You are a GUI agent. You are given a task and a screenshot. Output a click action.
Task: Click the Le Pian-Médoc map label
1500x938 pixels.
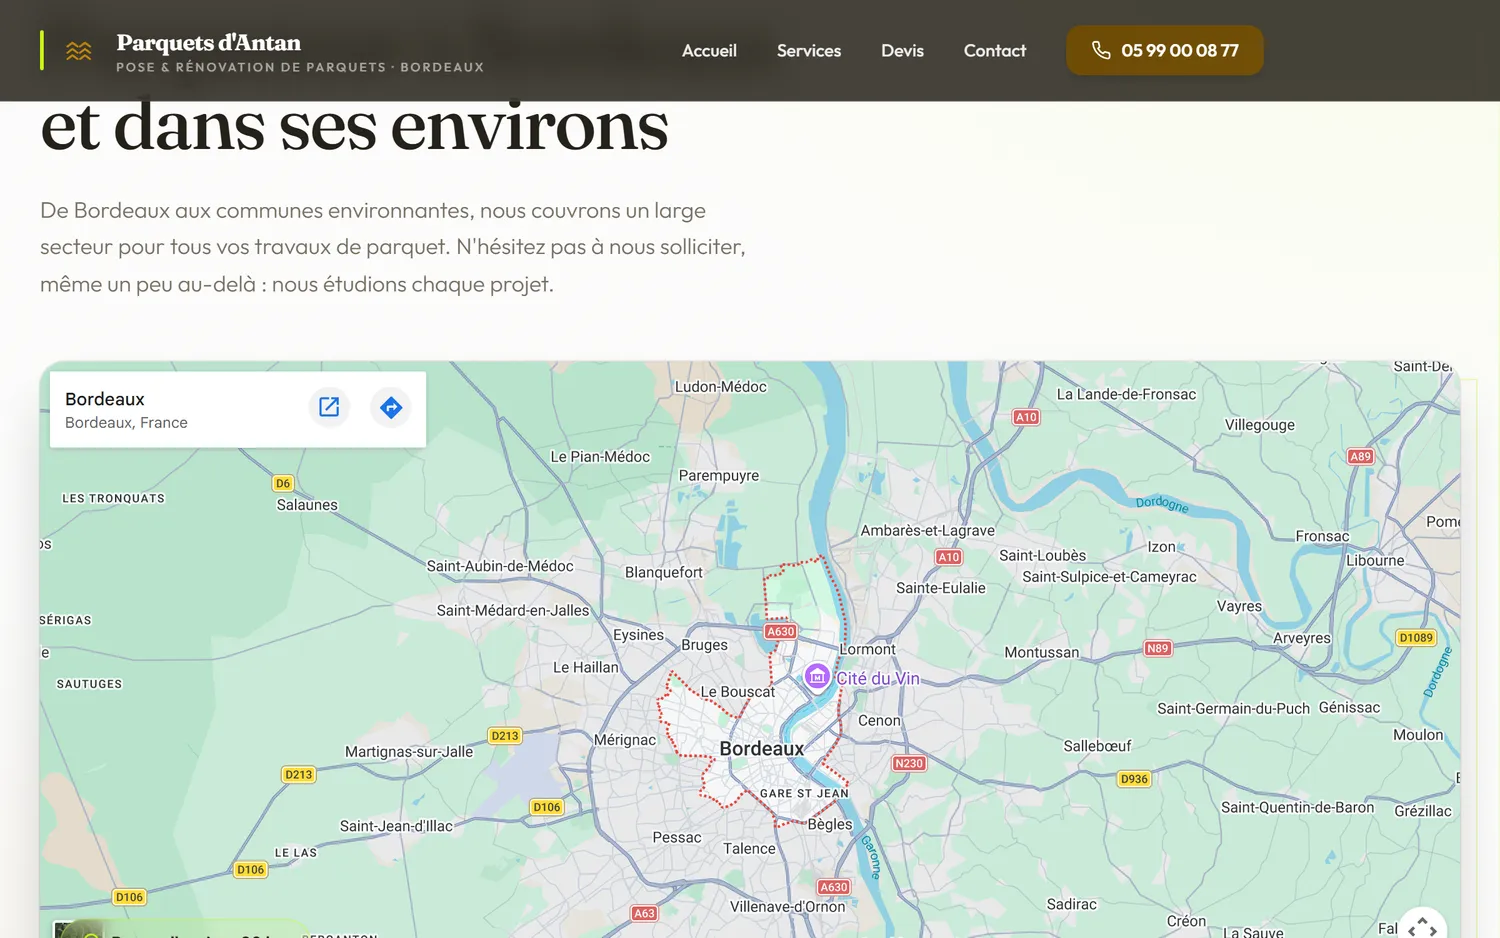click(600, 457)
